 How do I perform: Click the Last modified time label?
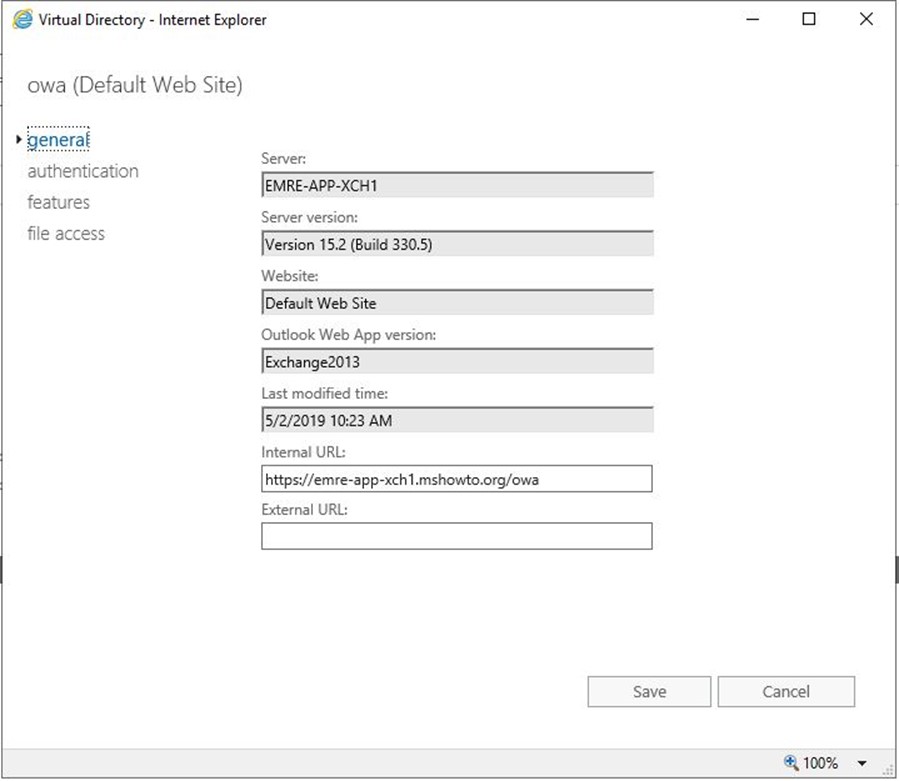(325, 393)
